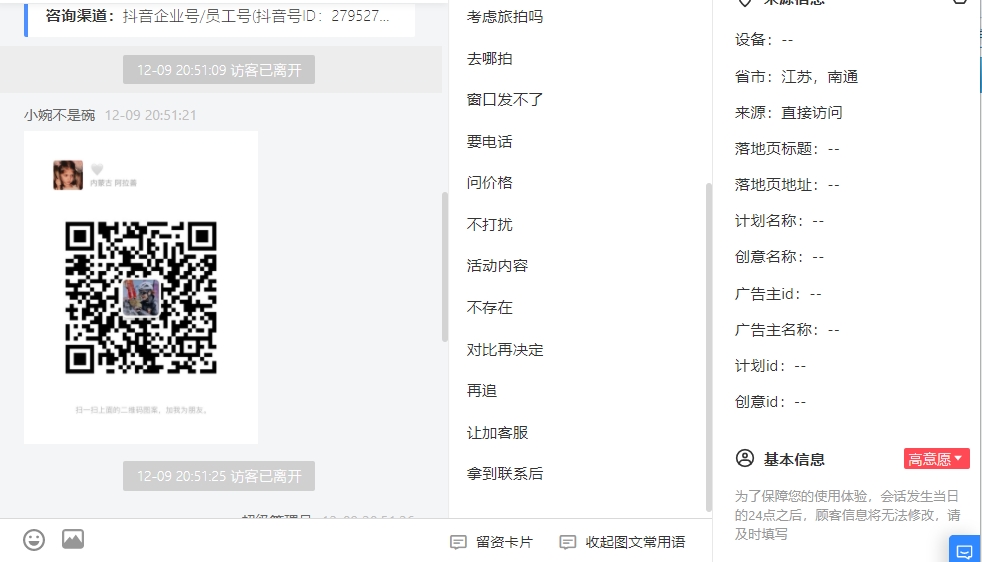Click the 广告主名称 field
Screen dimensions: 982x562
[787, 330]
